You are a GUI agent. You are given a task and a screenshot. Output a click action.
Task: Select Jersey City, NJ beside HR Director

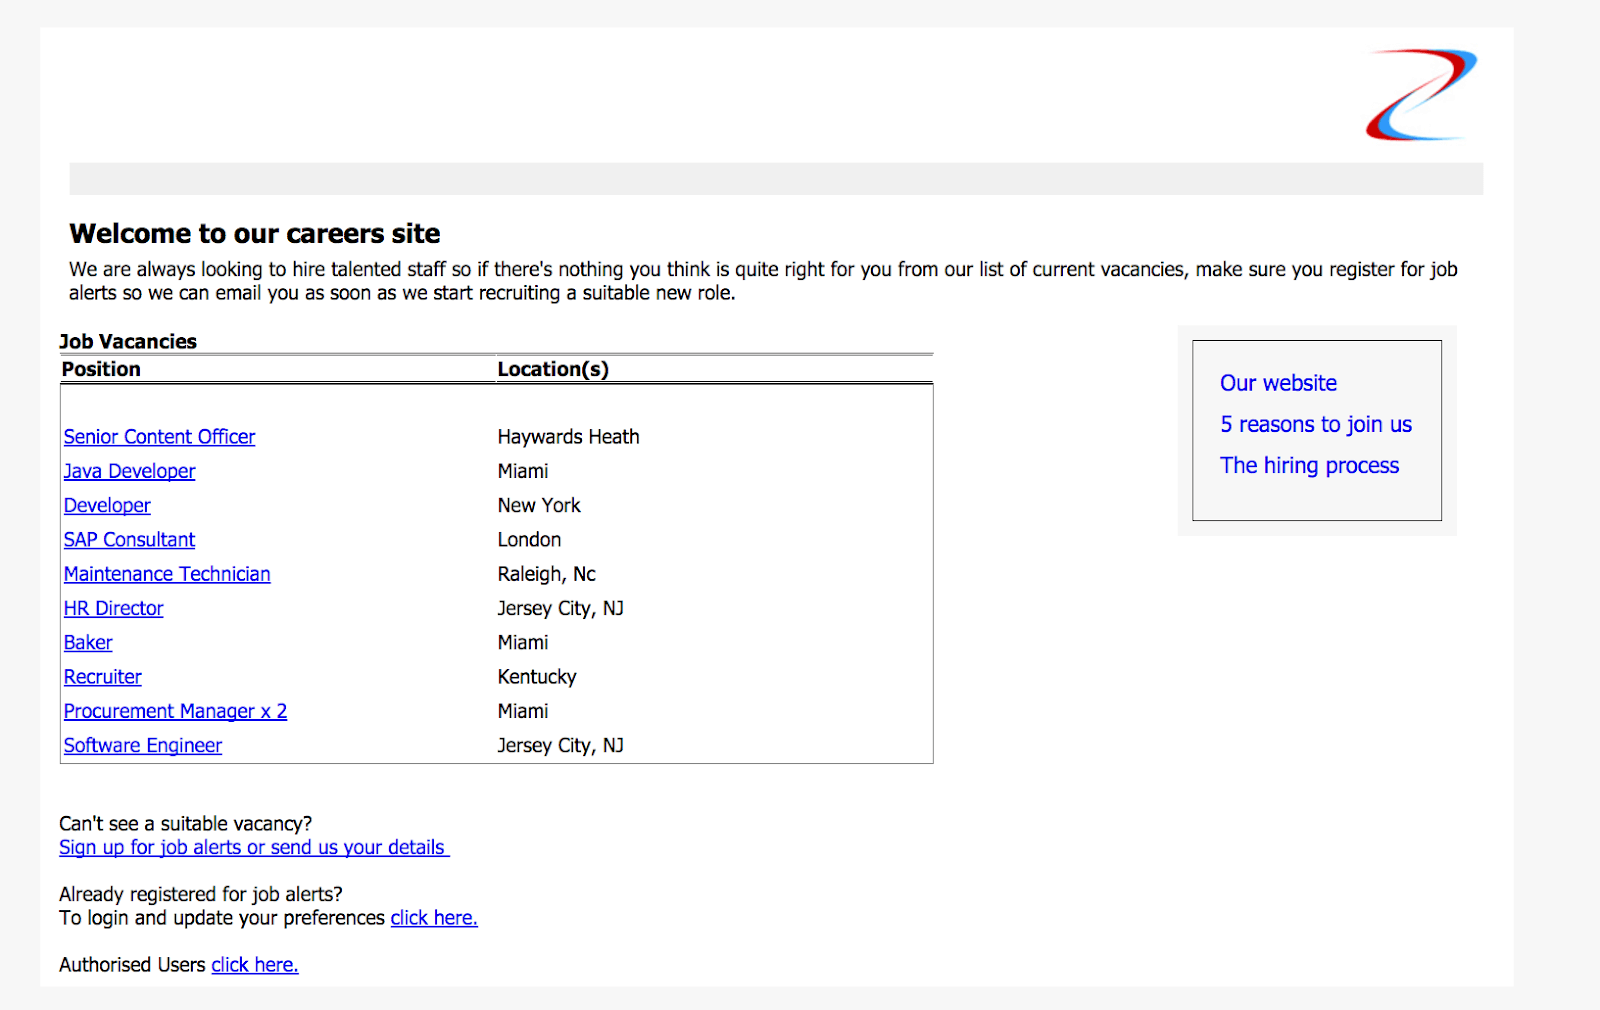click(560, 608)
